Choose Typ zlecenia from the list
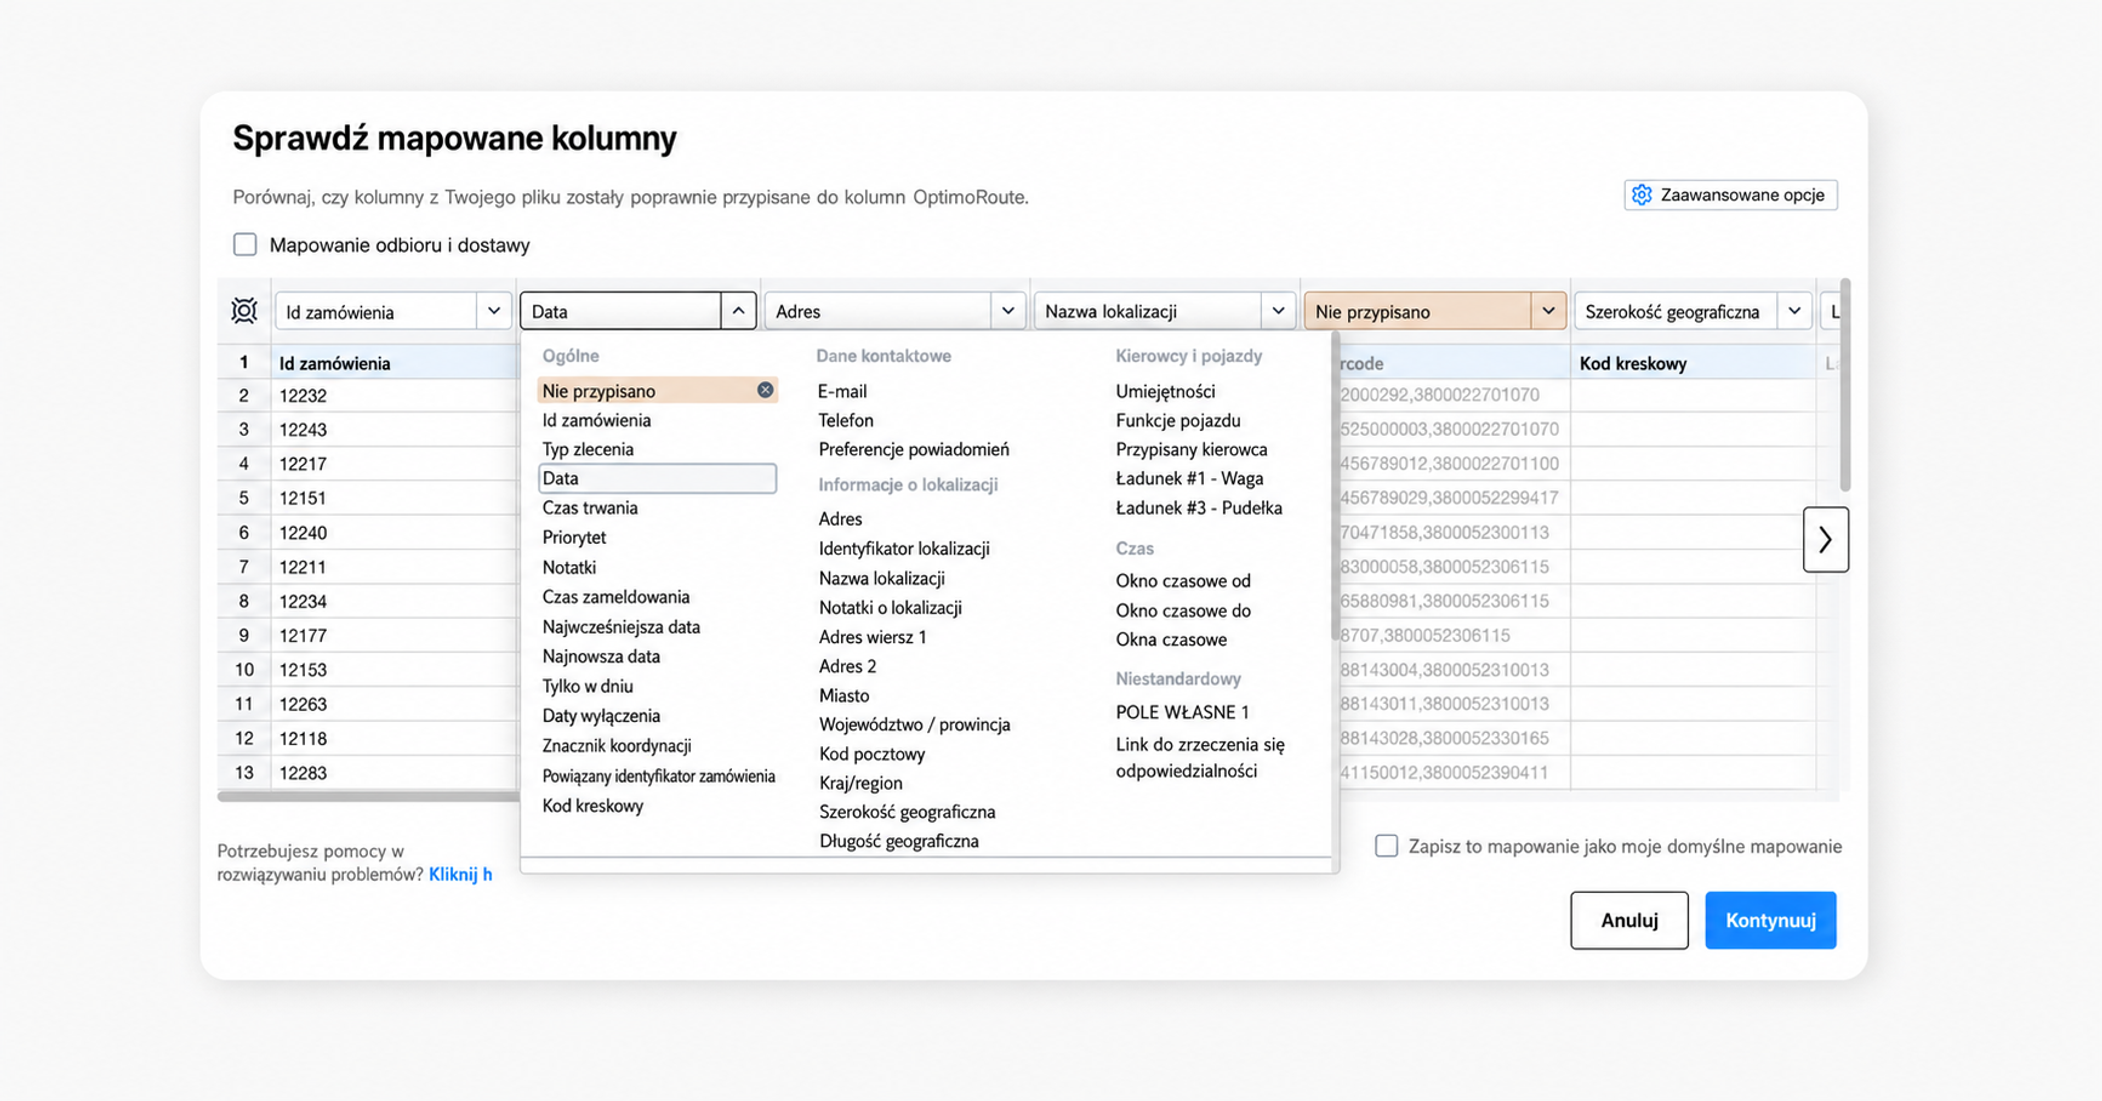 [x=588, y=449]
